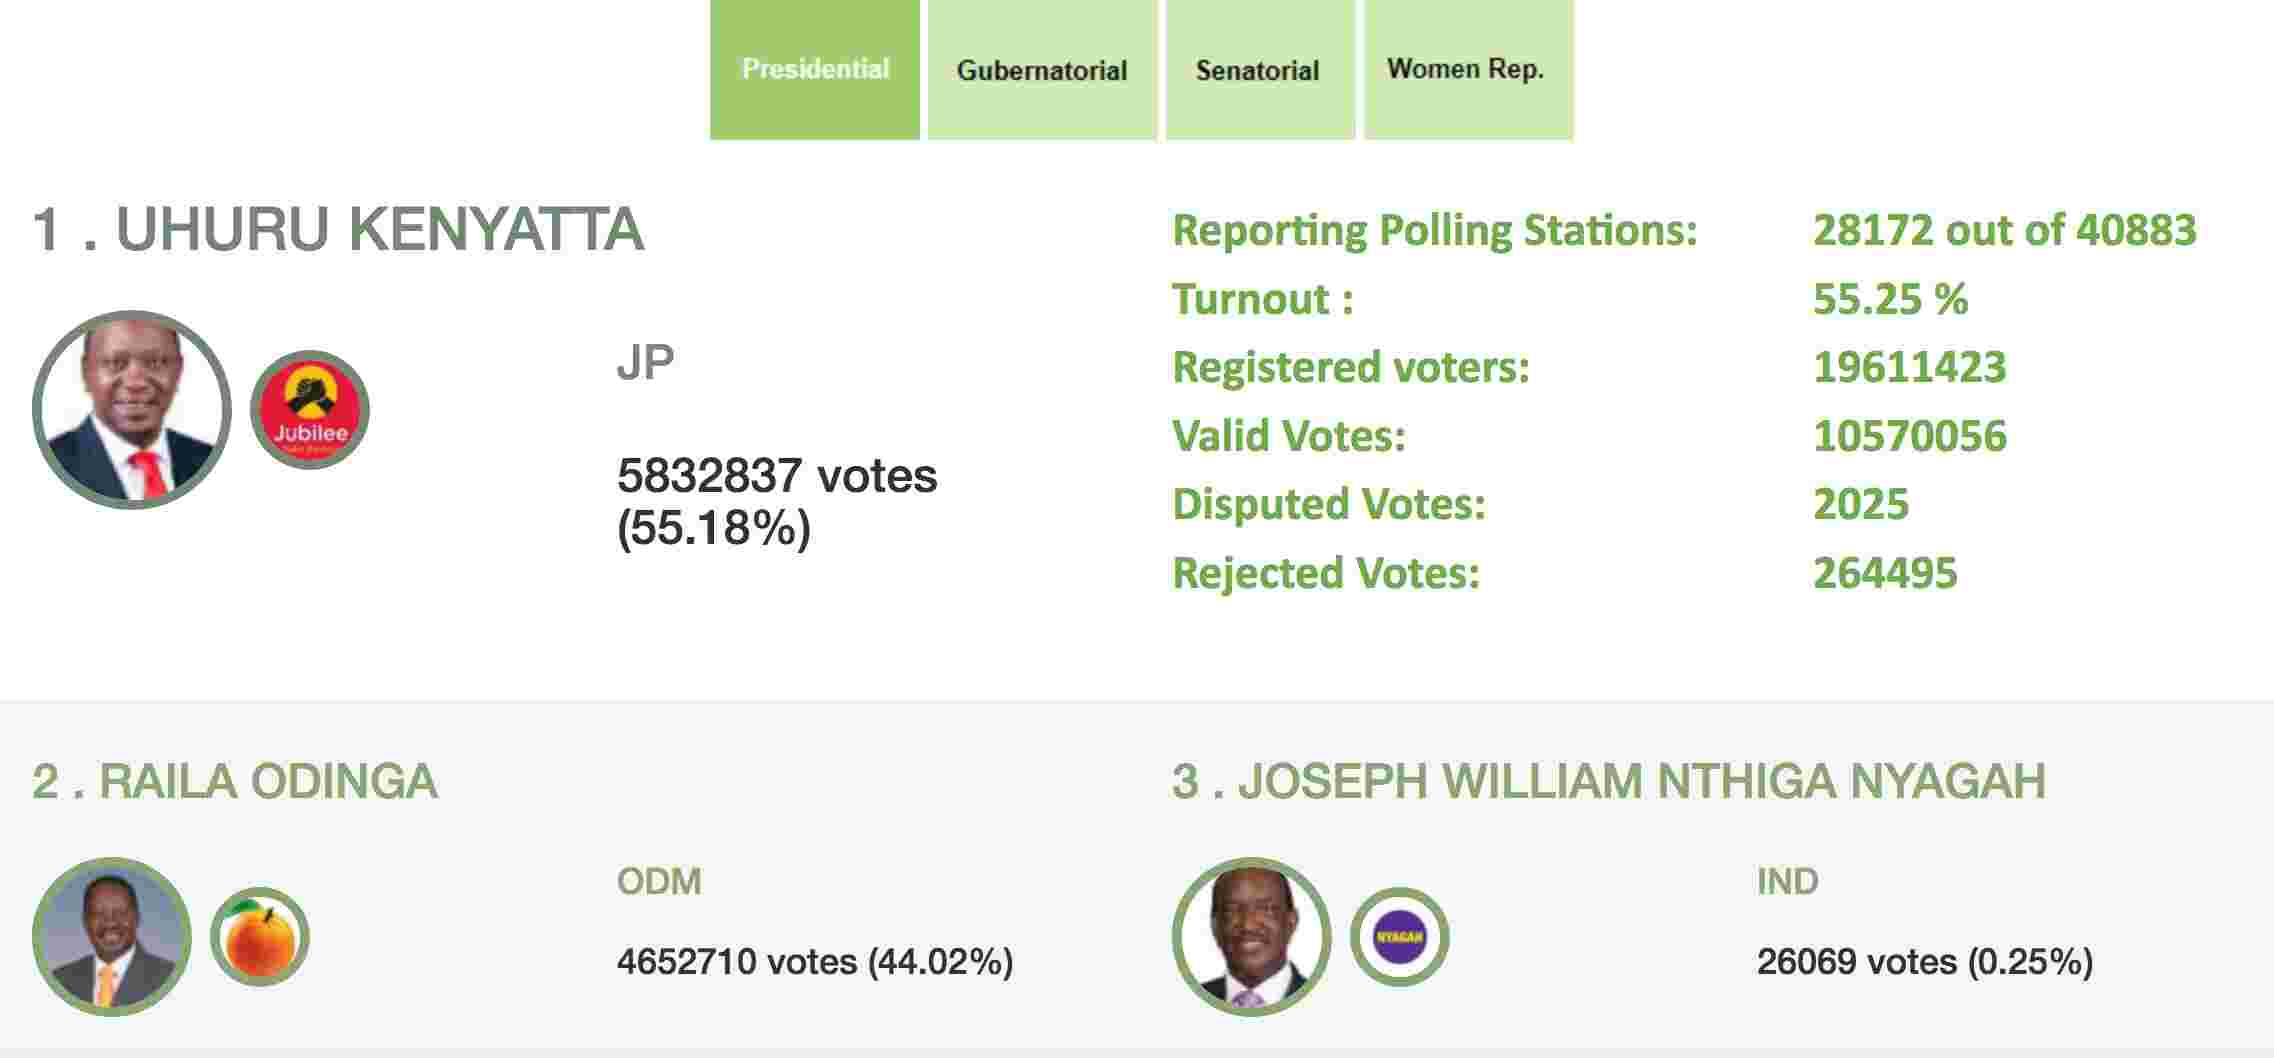Click the JP party abbreviation
Image resolution: width=2274 pixels, height=1058 pixels.
pos(645,363)
